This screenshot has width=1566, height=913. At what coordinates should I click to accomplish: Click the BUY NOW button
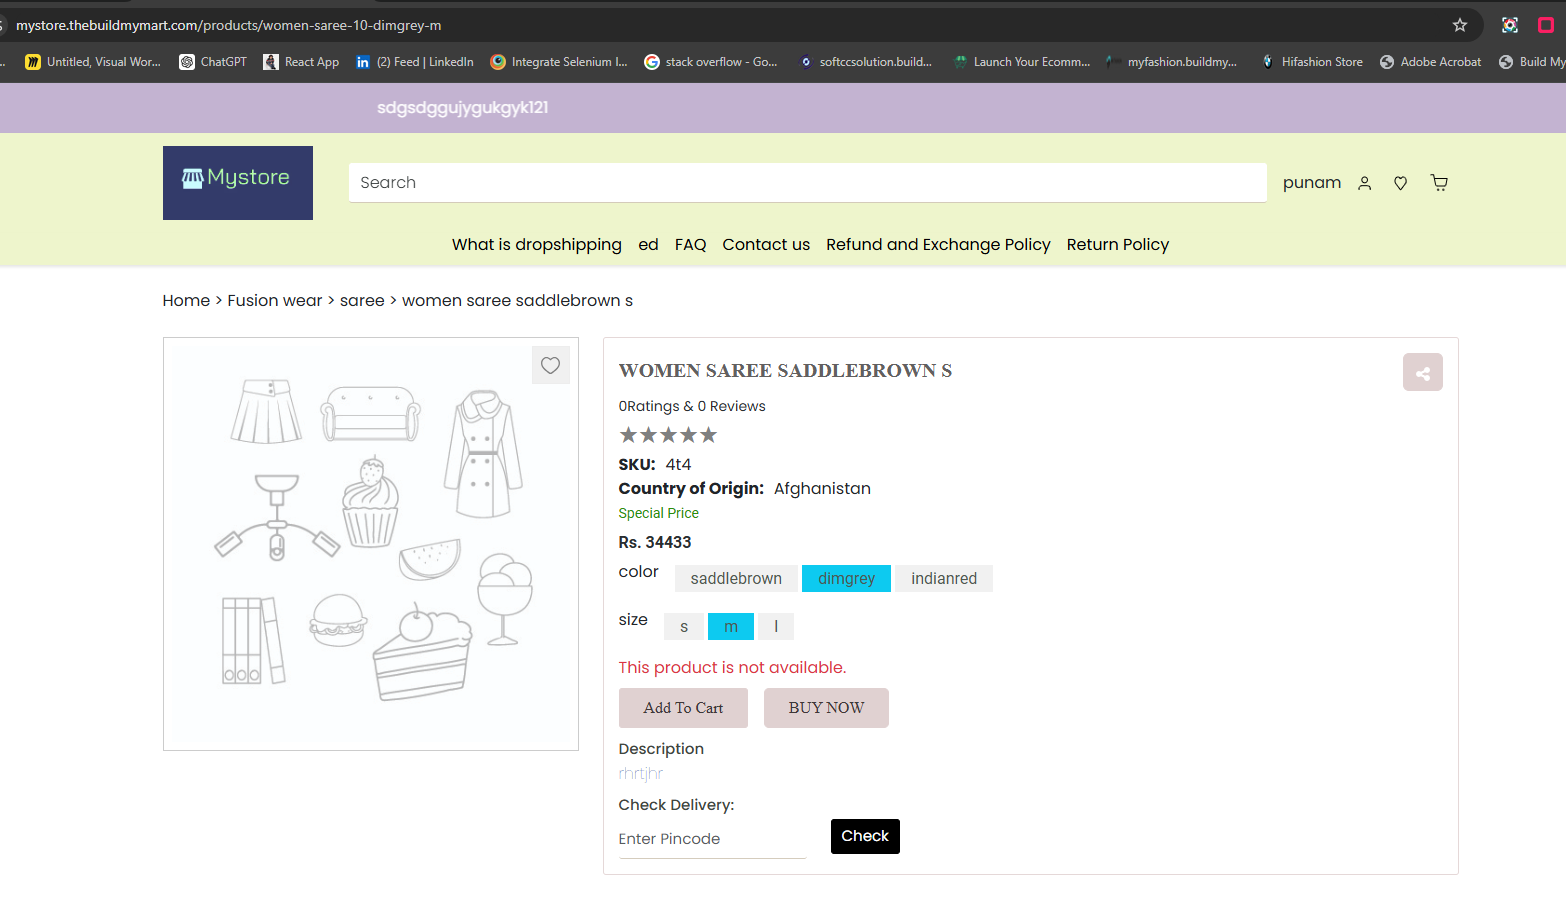[x=826, y=708]
